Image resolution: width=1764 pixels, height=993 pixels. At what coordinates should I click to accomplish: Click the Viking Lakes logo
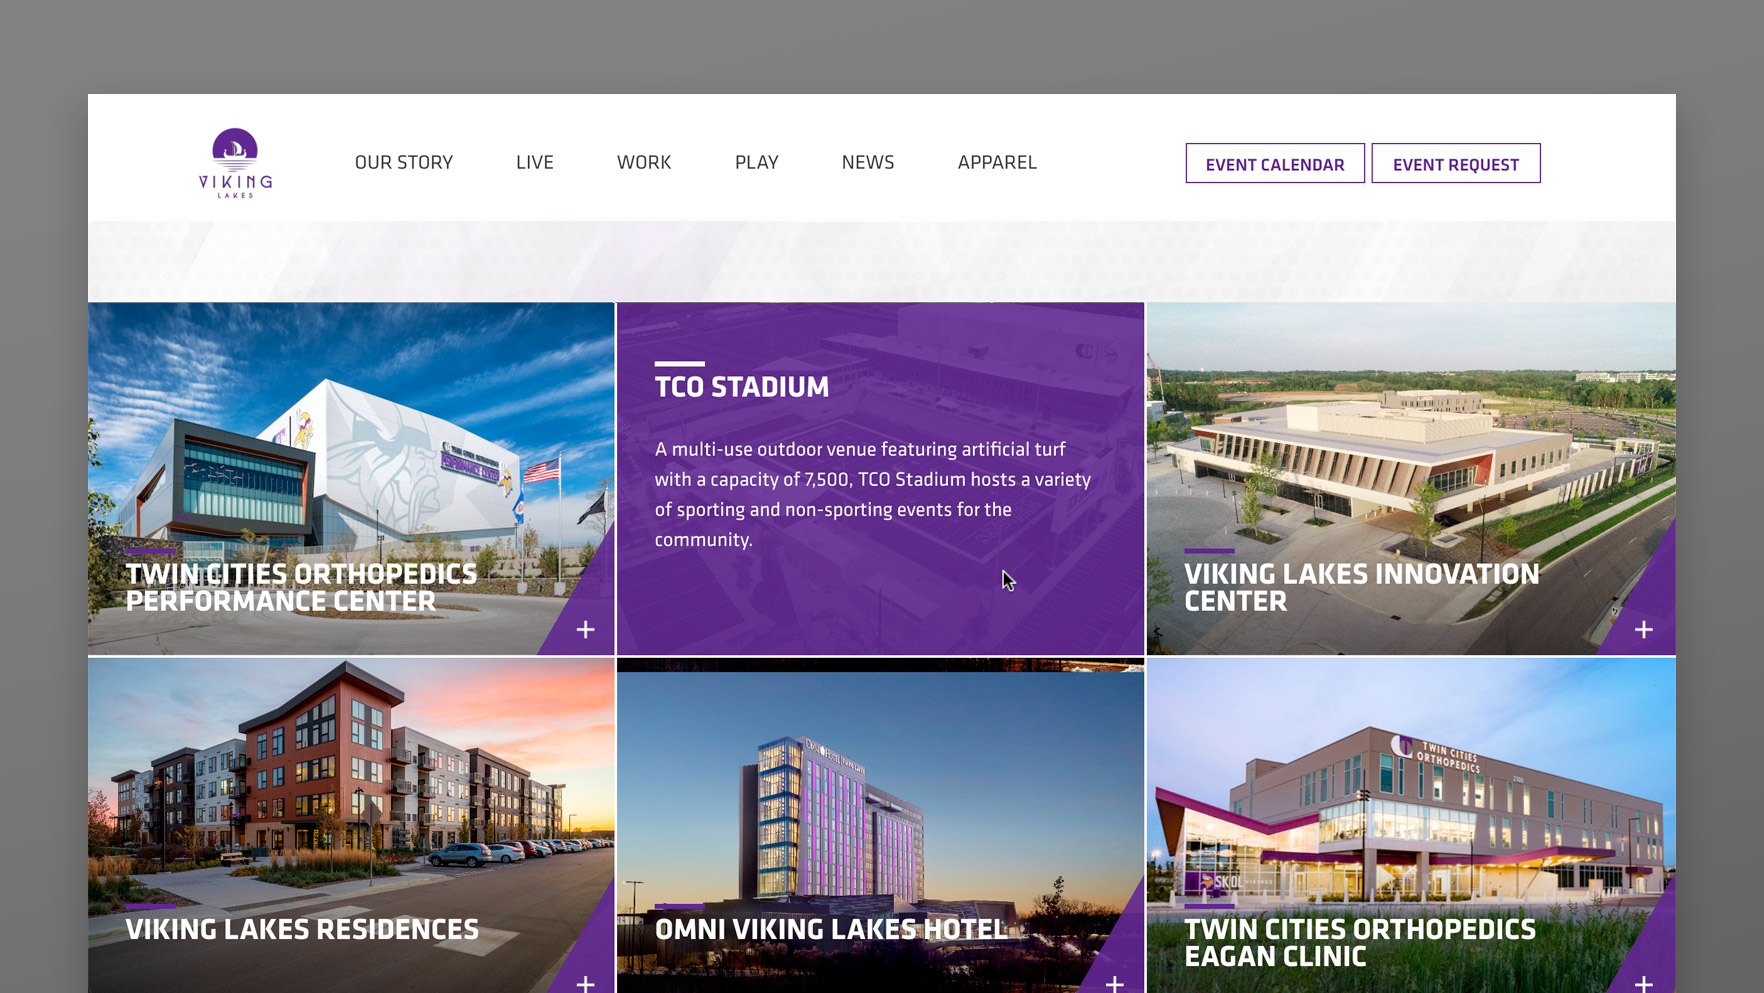point(235,163)
